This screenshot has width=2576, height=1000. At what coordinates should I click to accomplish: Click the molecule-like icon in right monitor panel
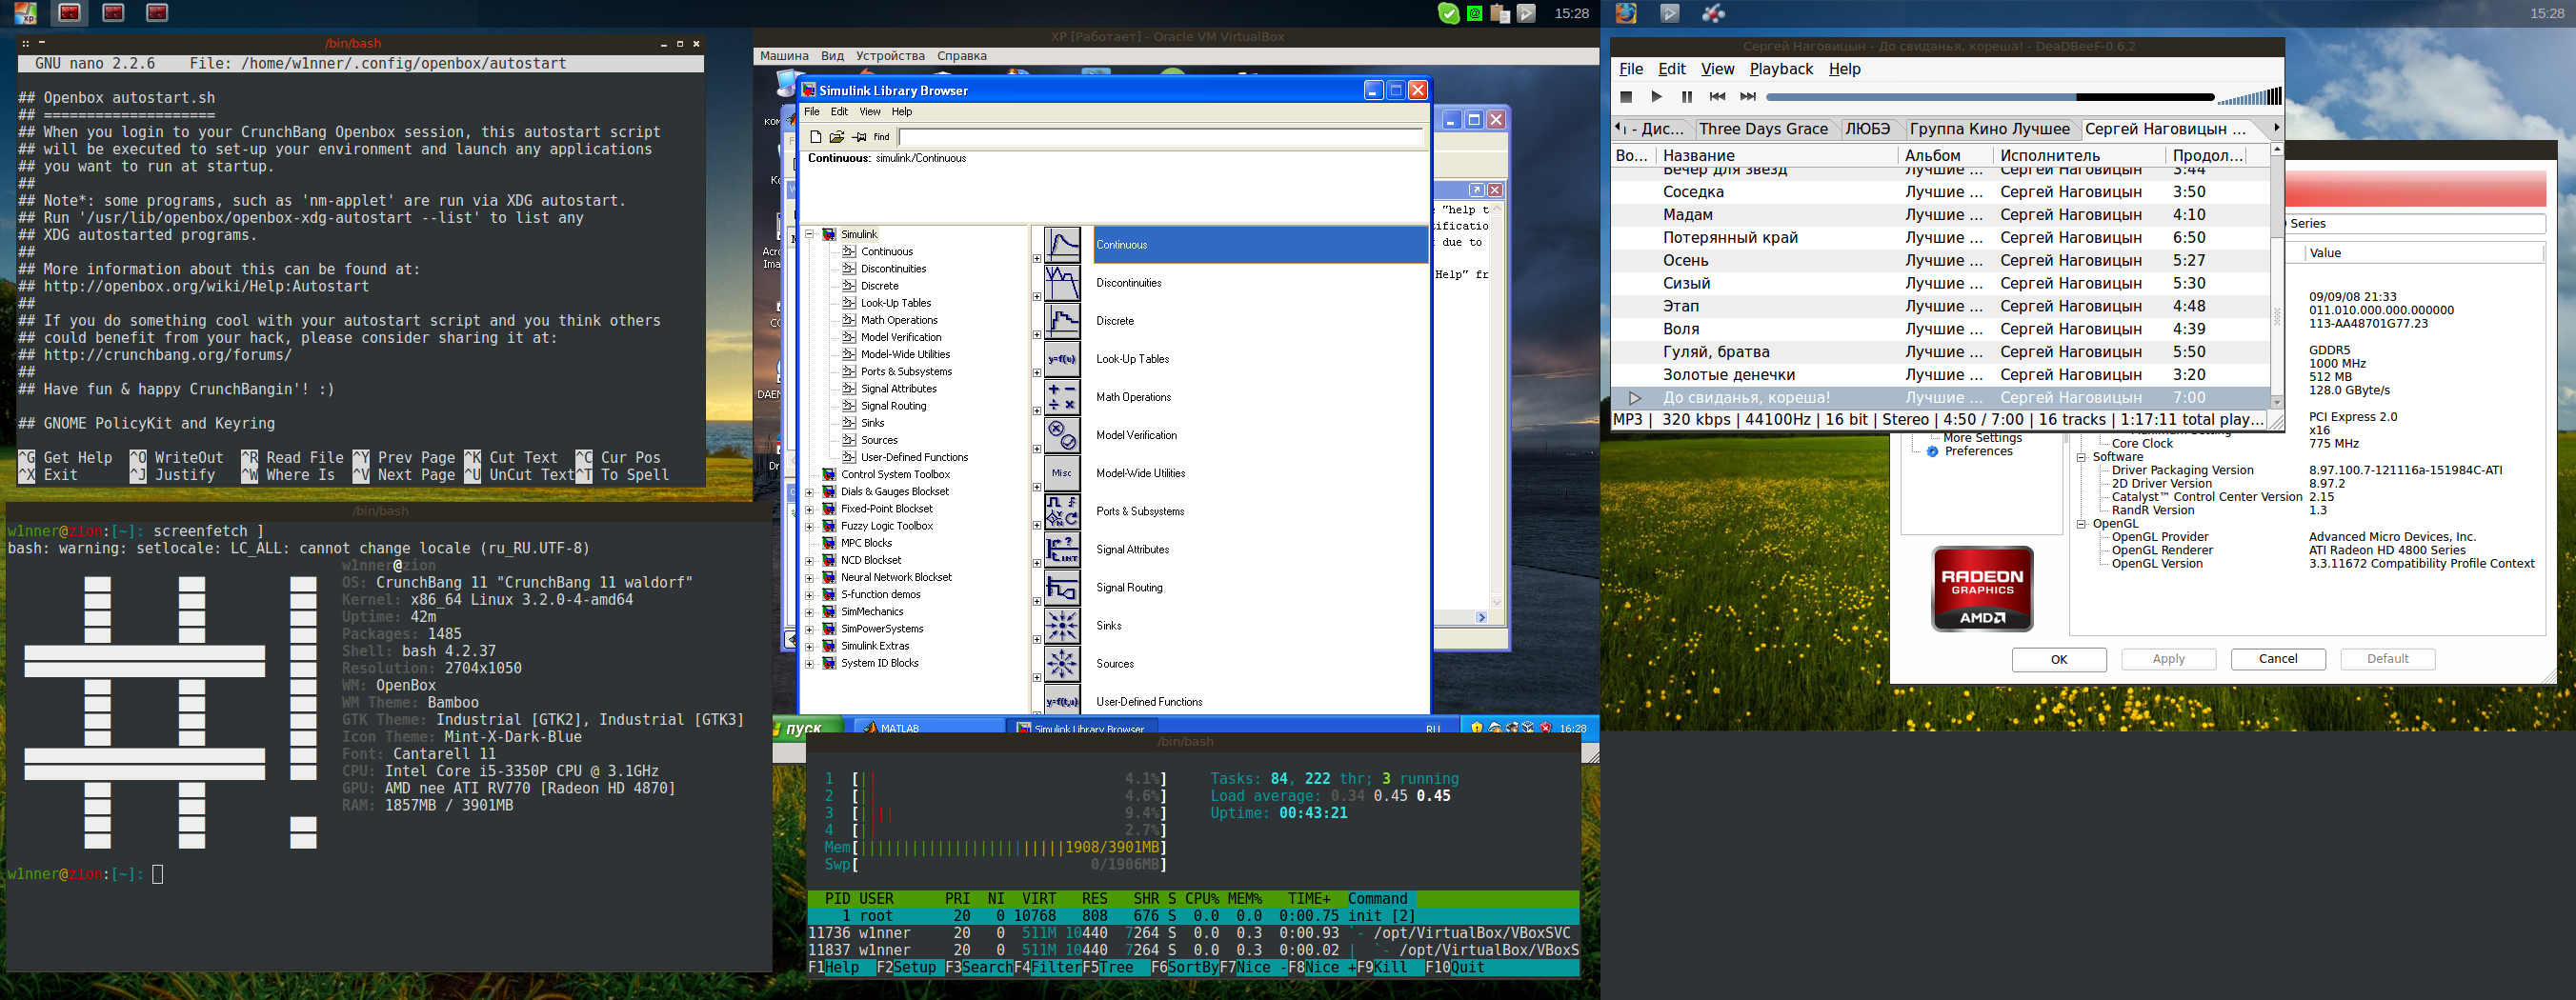point(1714,13)
